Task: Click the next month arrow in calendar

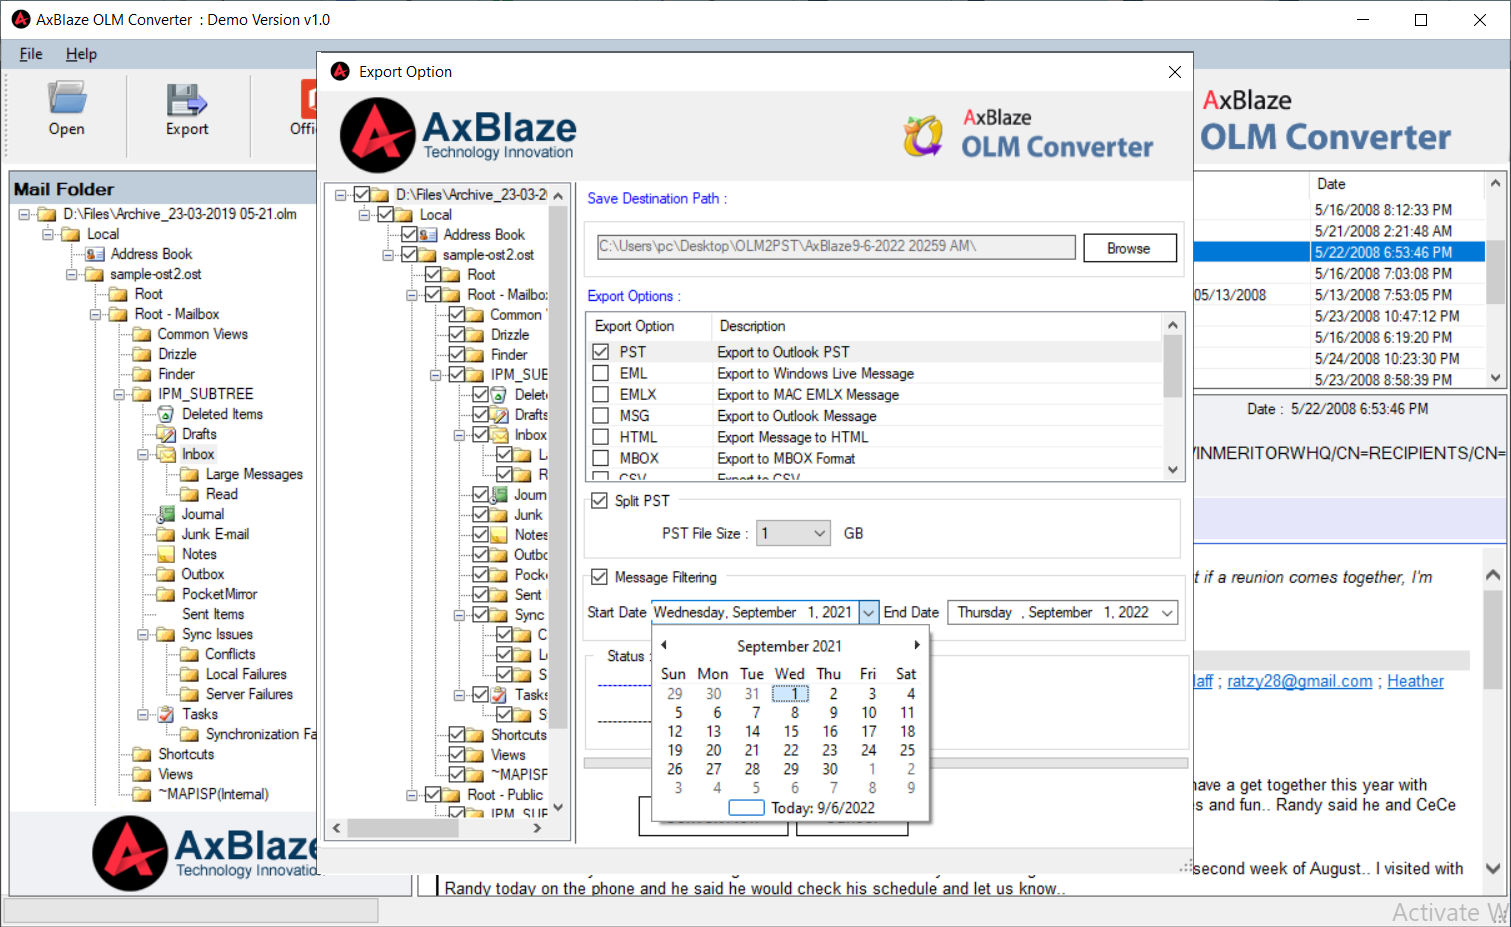Action: tap(916, 645)
